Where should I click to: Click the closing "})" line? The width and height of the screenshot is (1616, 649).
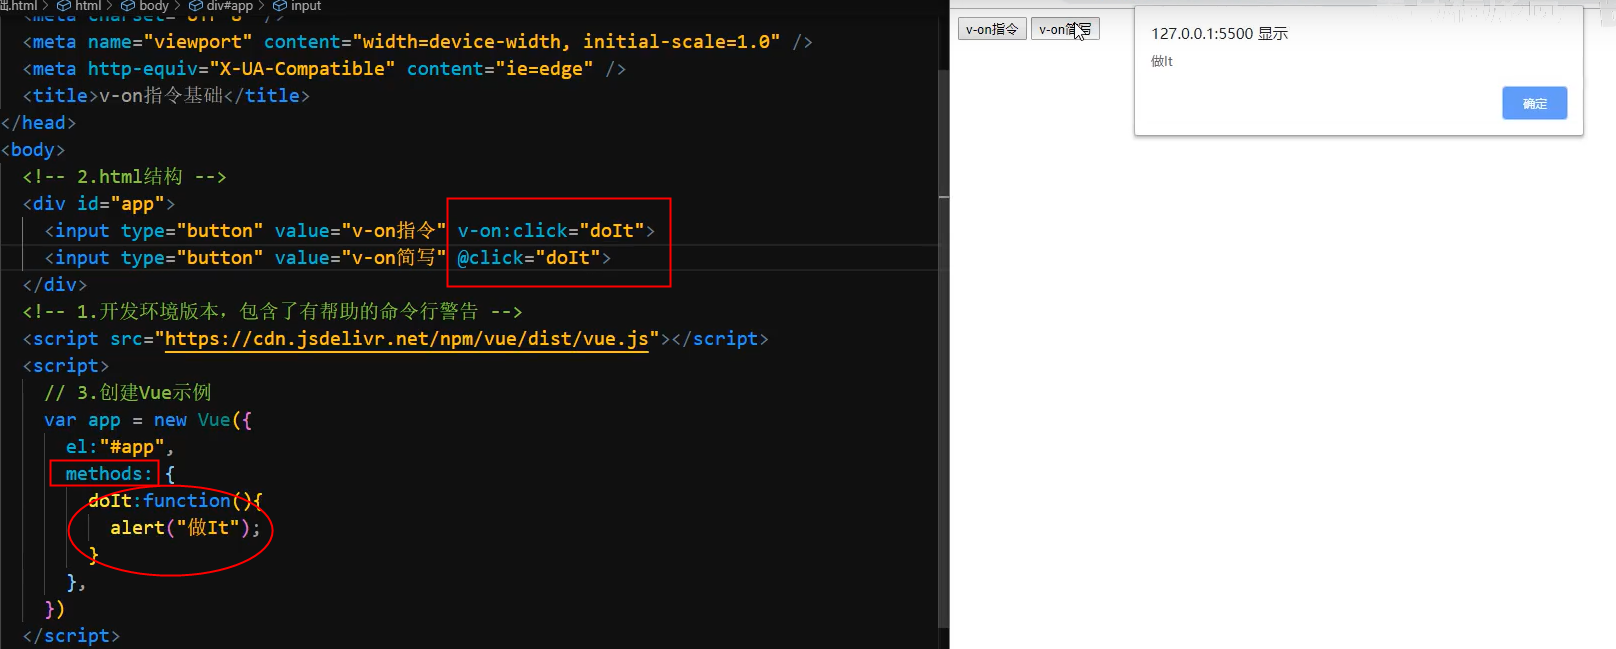(55, 609)
